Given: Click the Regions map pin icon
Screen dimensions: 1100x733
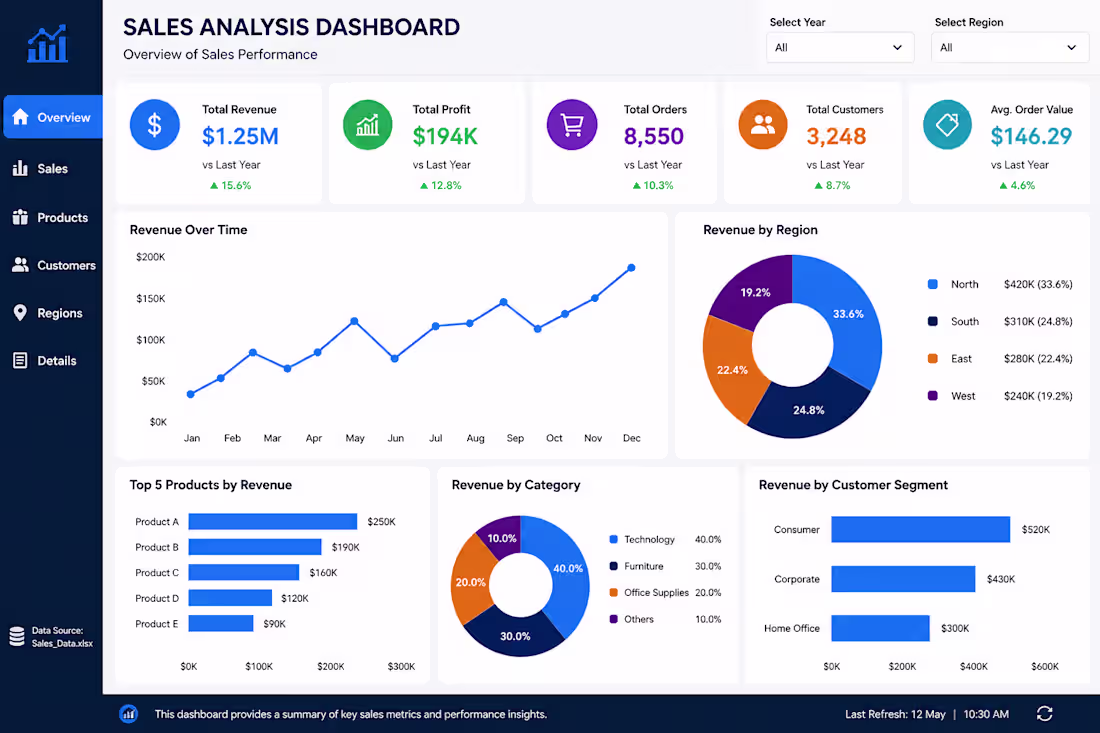Looking at the screenshot, I should tap(20, 312).
